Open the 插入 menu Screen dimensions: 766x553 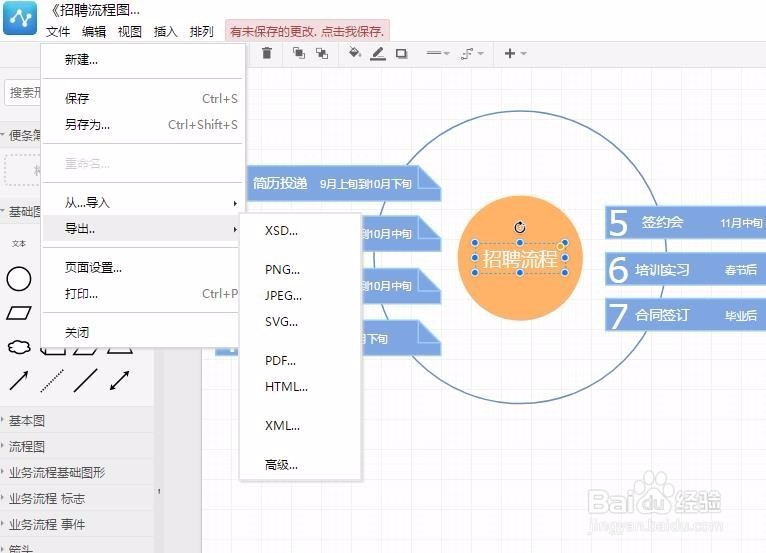pyautogui.click(x=166, y=32)
